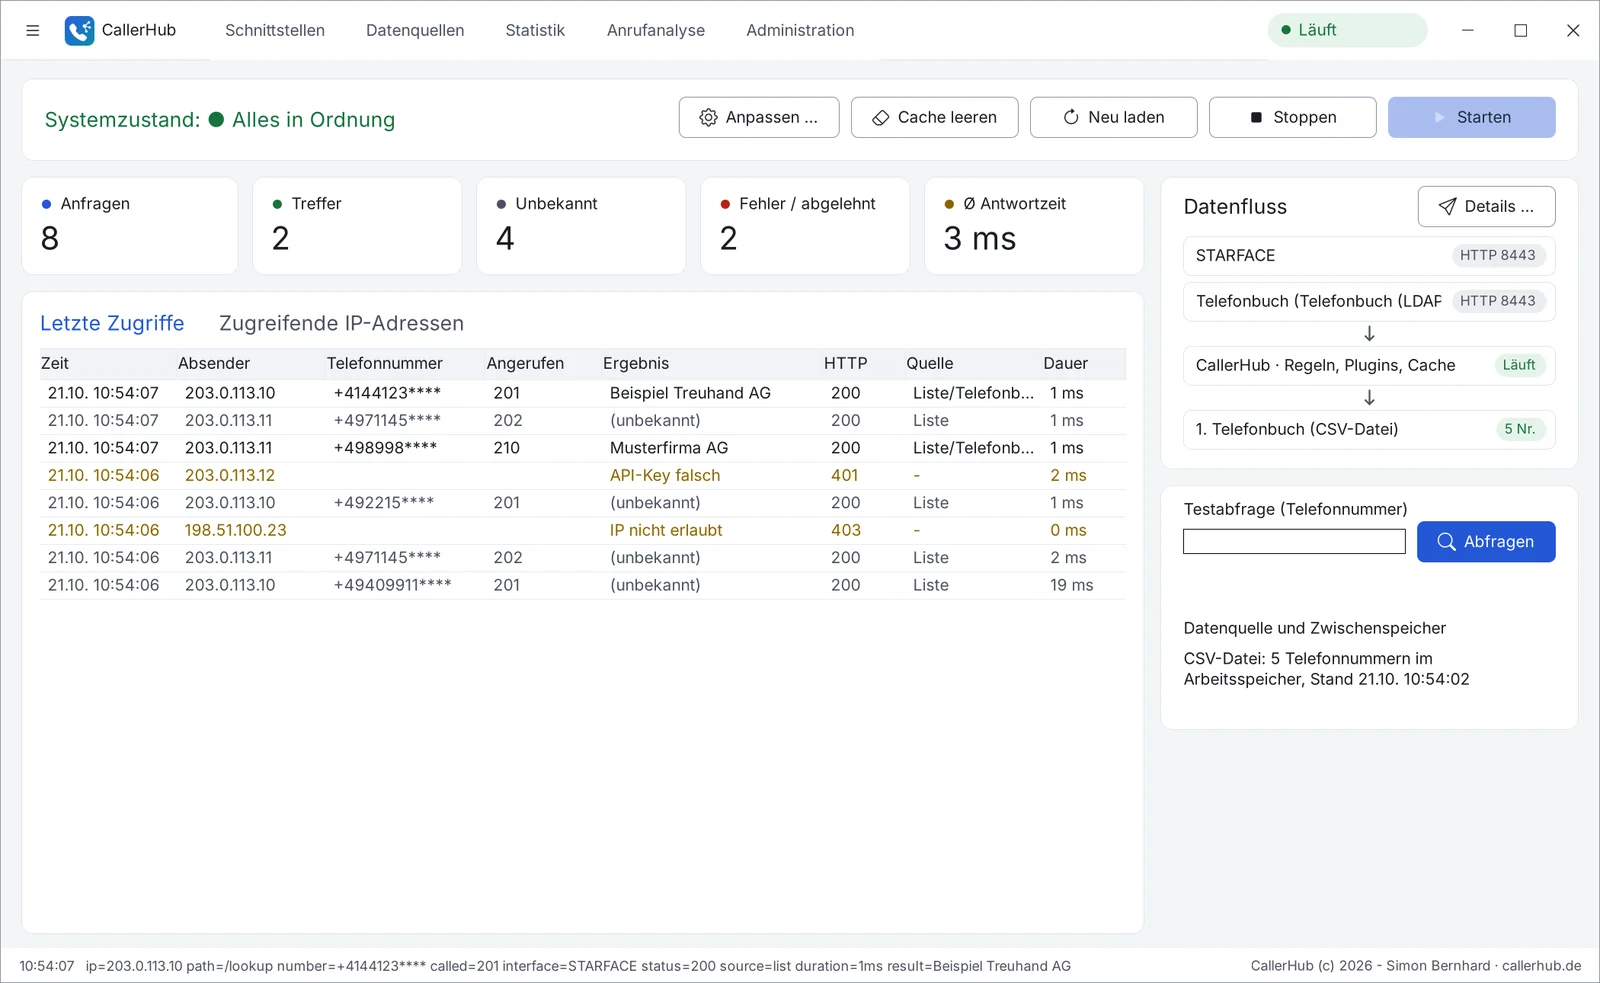The height and width of the screenshot is (983, 1600).
Task: Click the Ø Antwortzeit card
Action: [1034, 226]
